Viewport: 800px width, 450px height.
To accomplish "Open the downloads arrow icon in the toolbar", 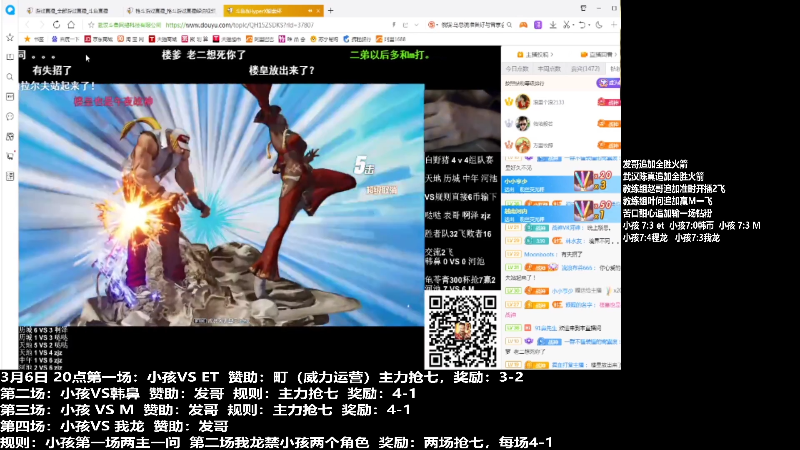I will click(553, 24).
